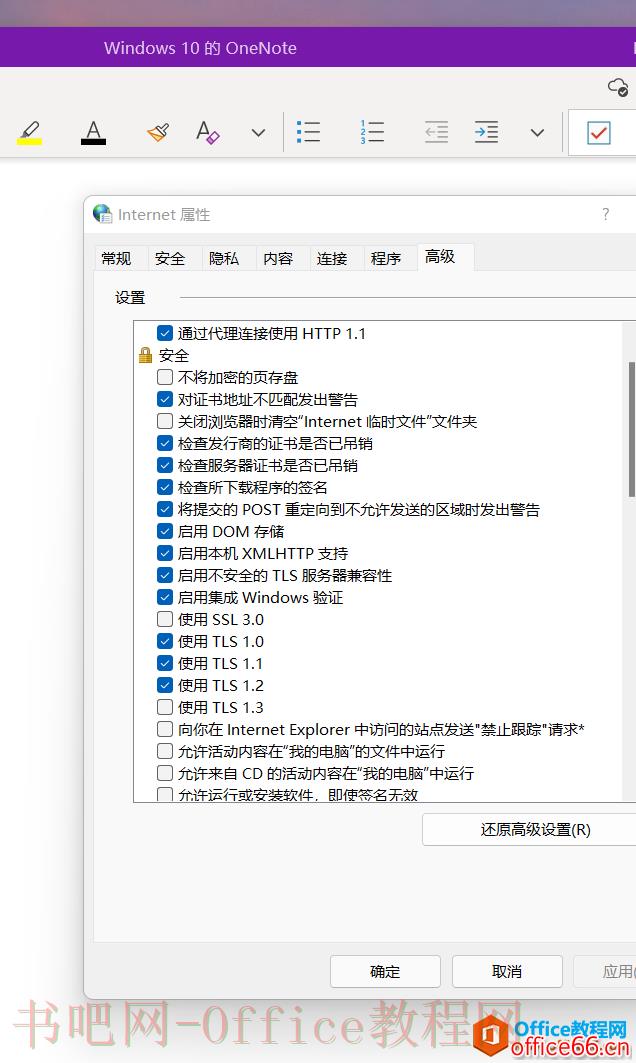The image size is (636, 1063).
Task: Click the clear formatting eraser icon
Action: click(207, 132)
